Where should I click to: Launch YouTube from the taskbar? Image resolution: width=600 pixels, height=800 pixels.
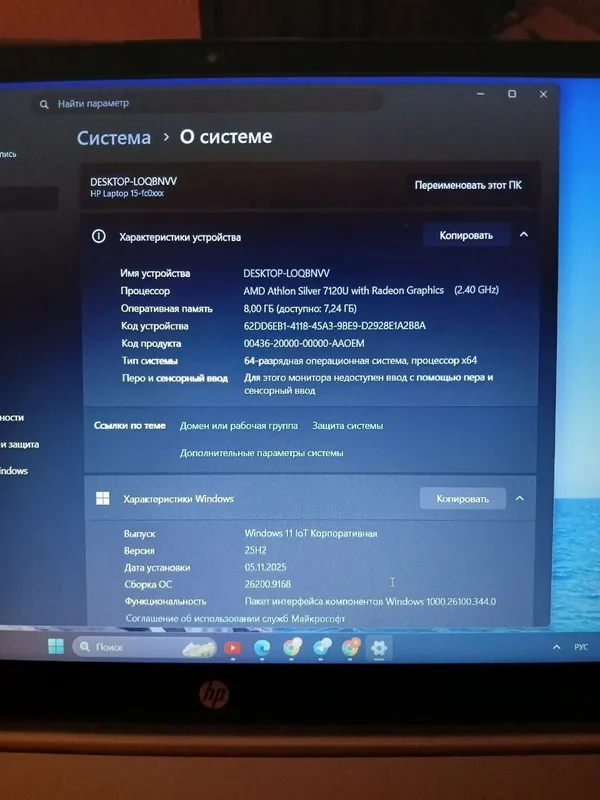(x=232, y=648)
